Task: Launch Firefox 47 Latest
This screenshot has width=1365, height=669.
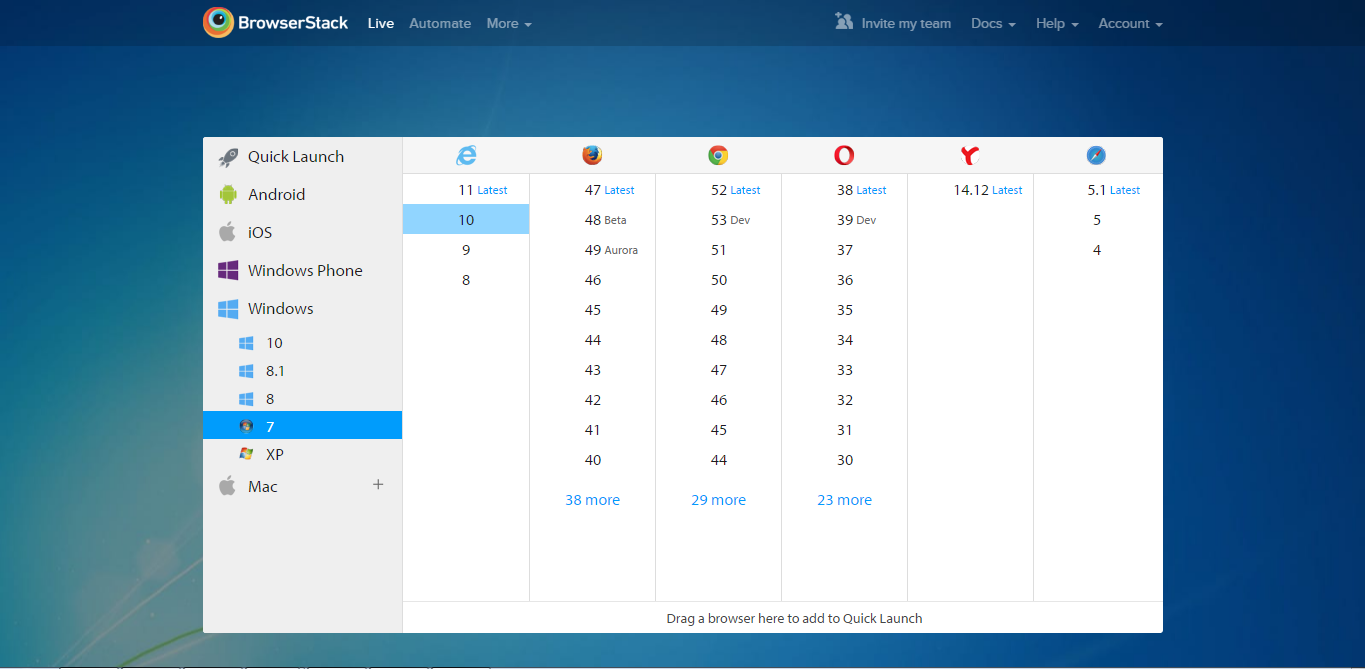Action: click(x=592, y=190)
